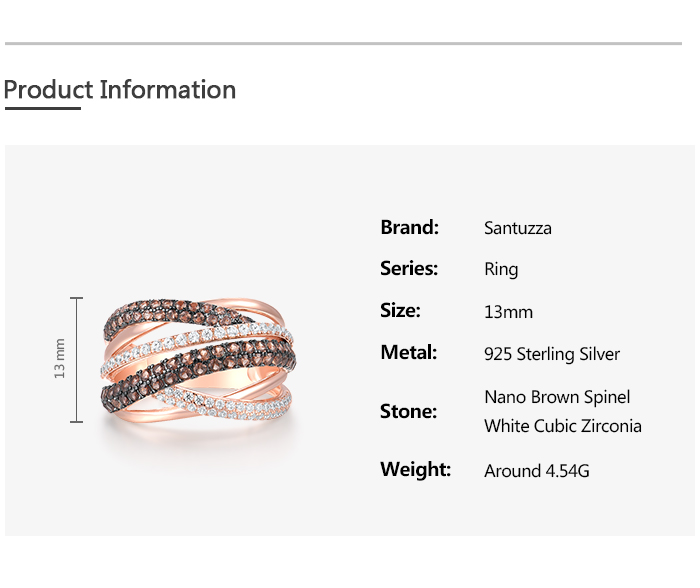Click the word 'Information' in the heading
The image size is (700, 588).
click(168, 90)
